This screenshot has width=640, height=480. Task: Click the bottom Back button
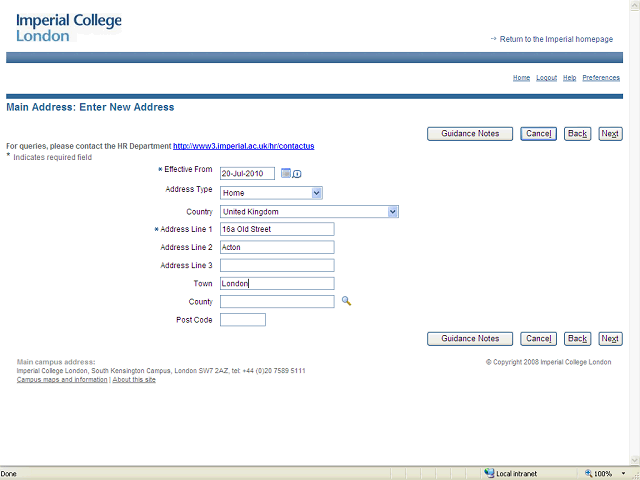577,339
